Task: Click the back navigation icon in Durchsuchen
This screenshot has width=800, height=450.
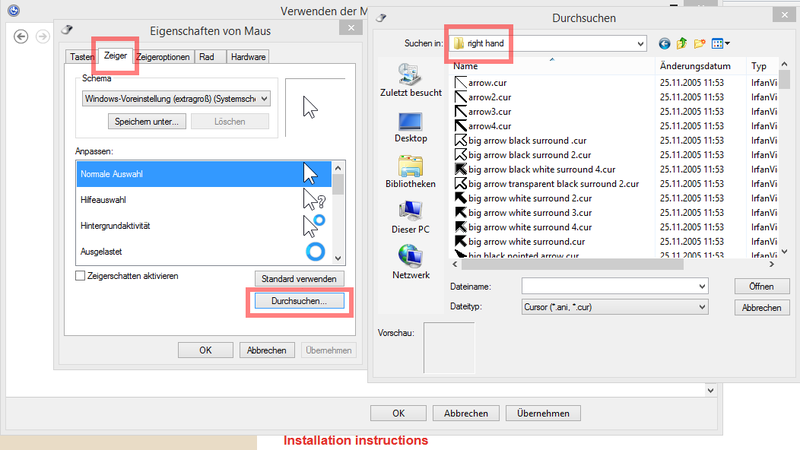Action: pos(665,44)
